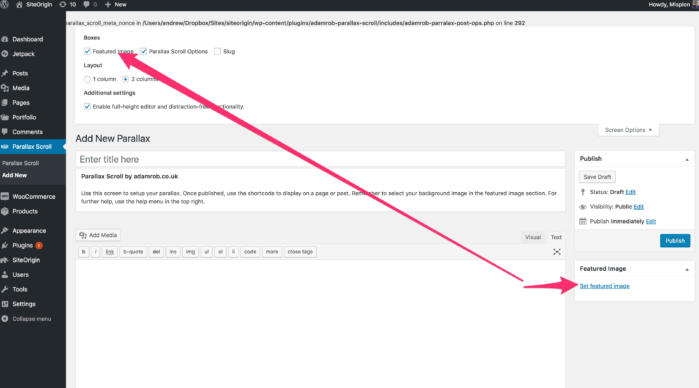The height and width of the screenshot is (388, 699).
Task: Collapse the Screen Options panel
Action: 628,130
